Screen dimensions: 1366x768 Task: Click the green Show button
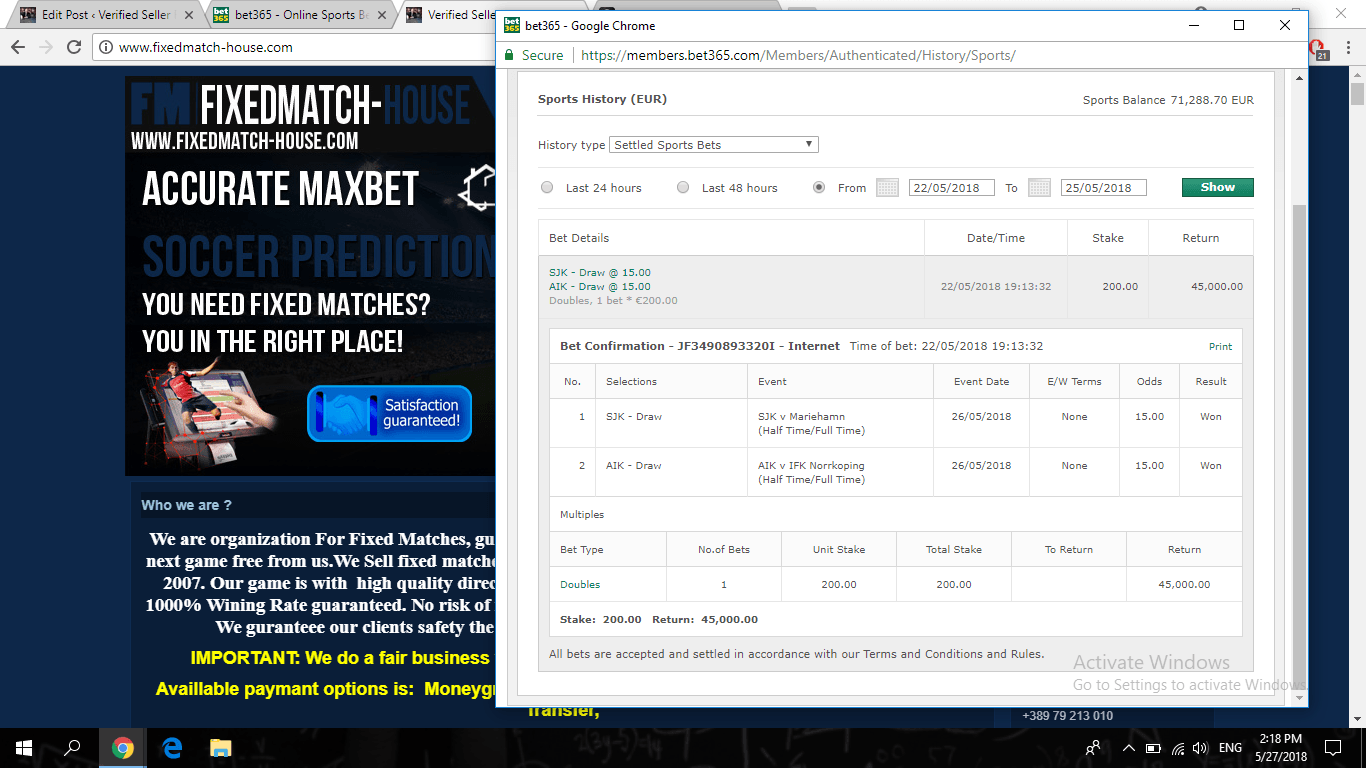tap(1217, 188)
